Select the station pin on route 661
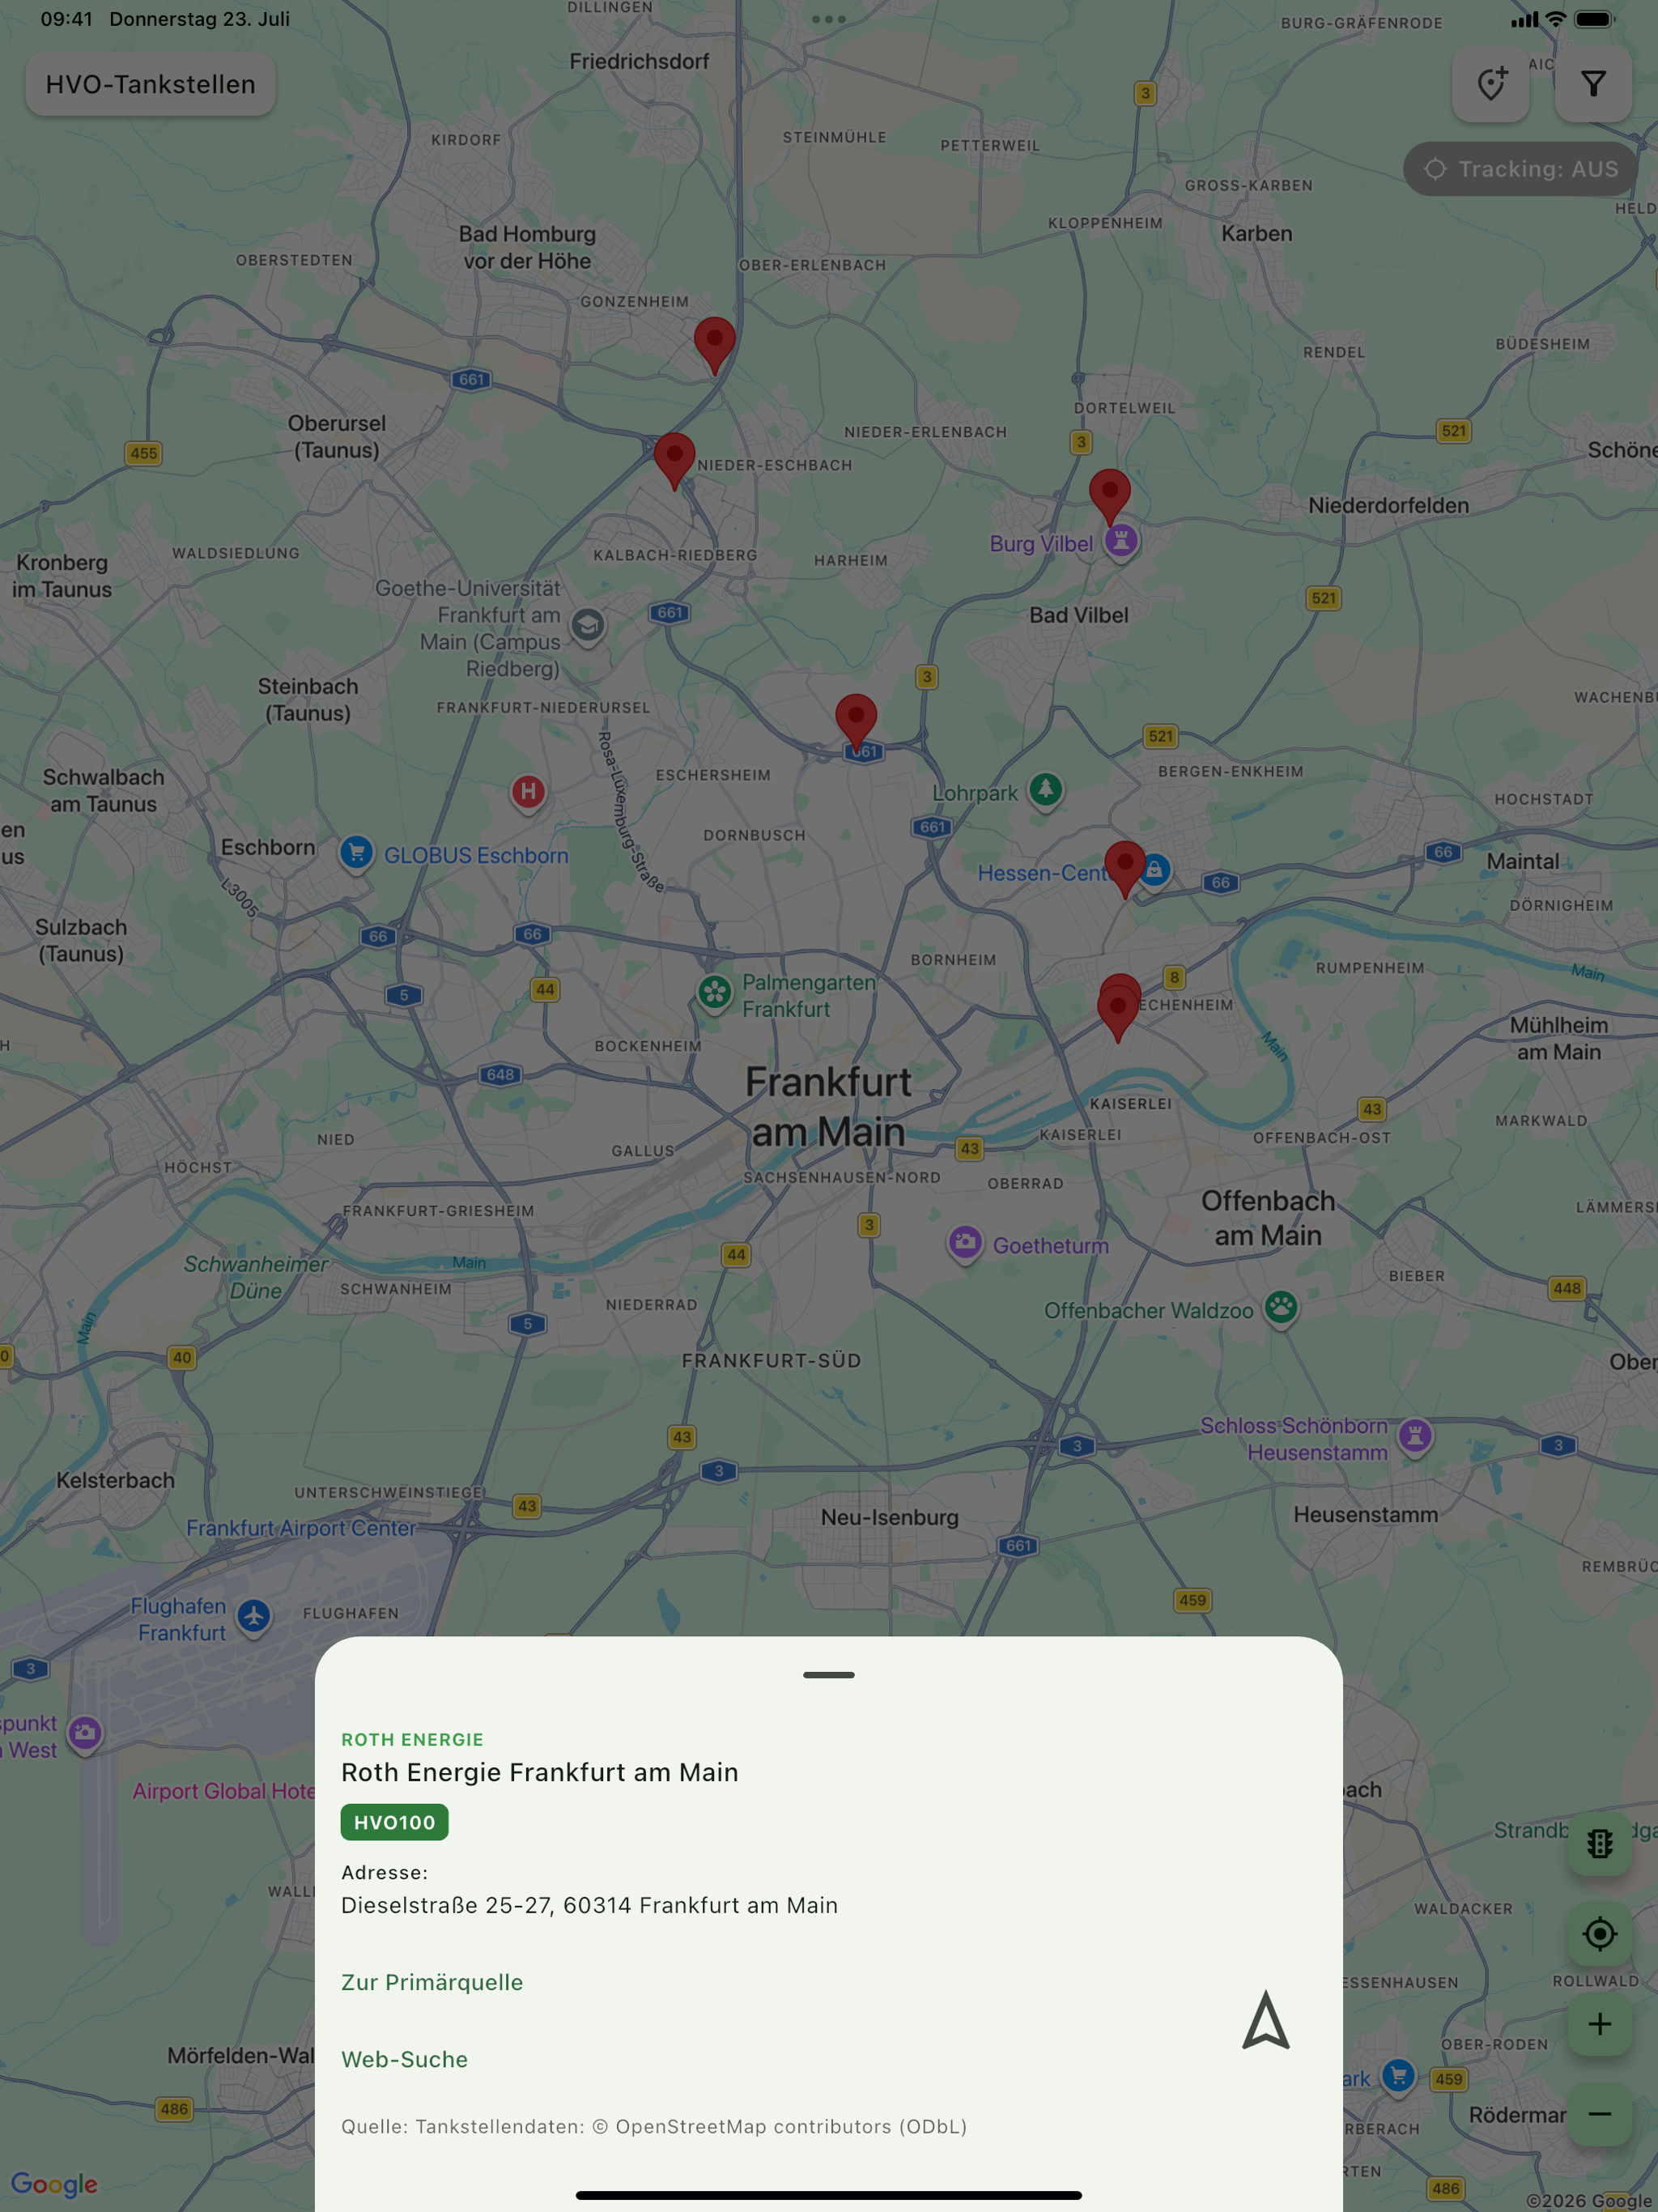Image resolution: width=1658 pixels, height=2212 pixels. tap(855, 721)
